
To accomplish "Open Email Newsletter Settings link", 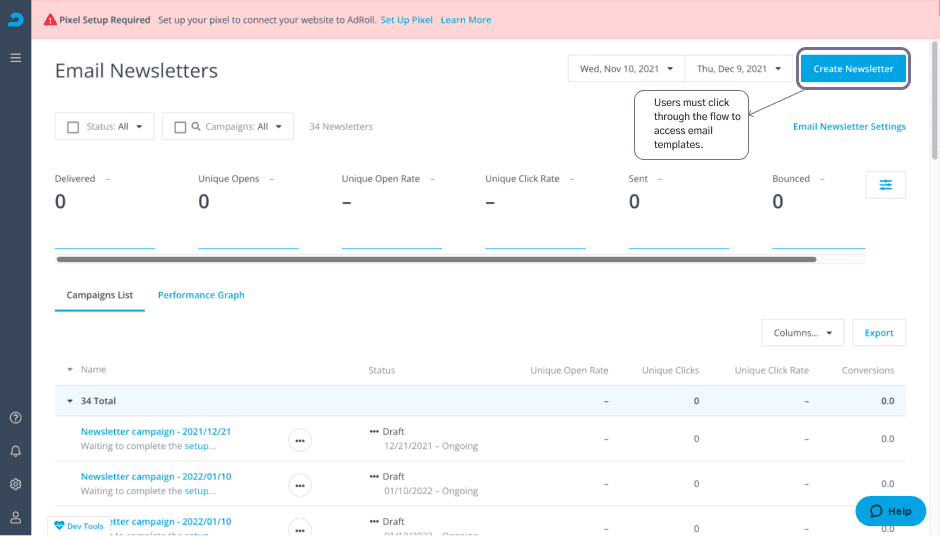I will pos(849,127).
